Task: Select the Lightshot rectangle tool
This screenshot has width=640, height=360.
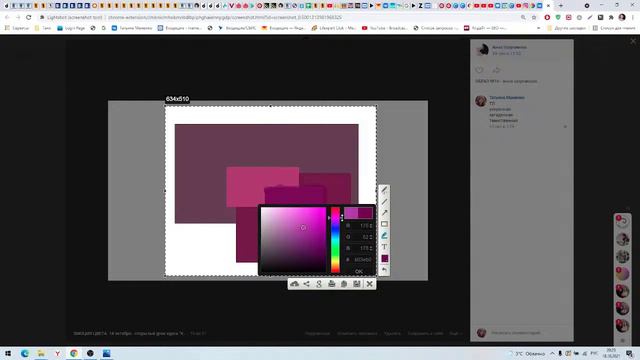Action: pyautogui.click(x=384, y=224)
